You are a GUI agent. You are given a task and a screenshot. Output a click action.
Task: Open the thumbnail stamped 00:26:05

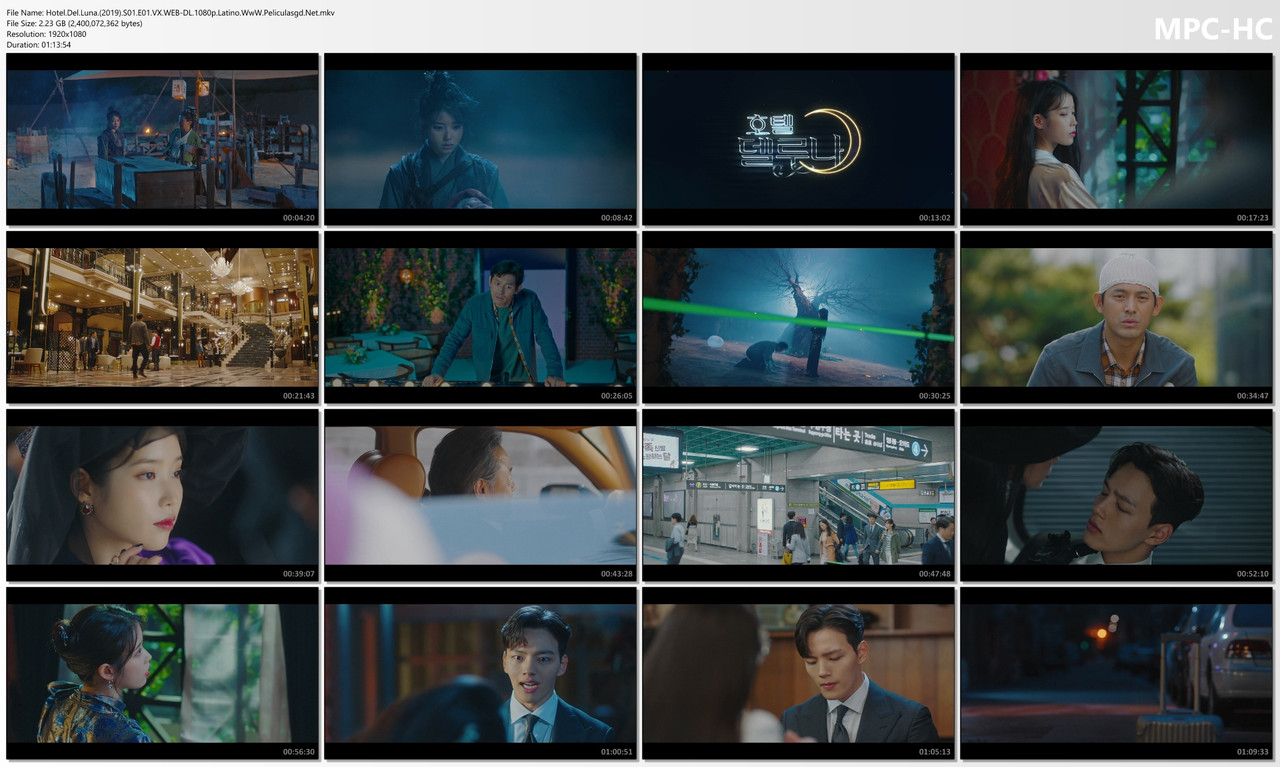tap(480, 317)
